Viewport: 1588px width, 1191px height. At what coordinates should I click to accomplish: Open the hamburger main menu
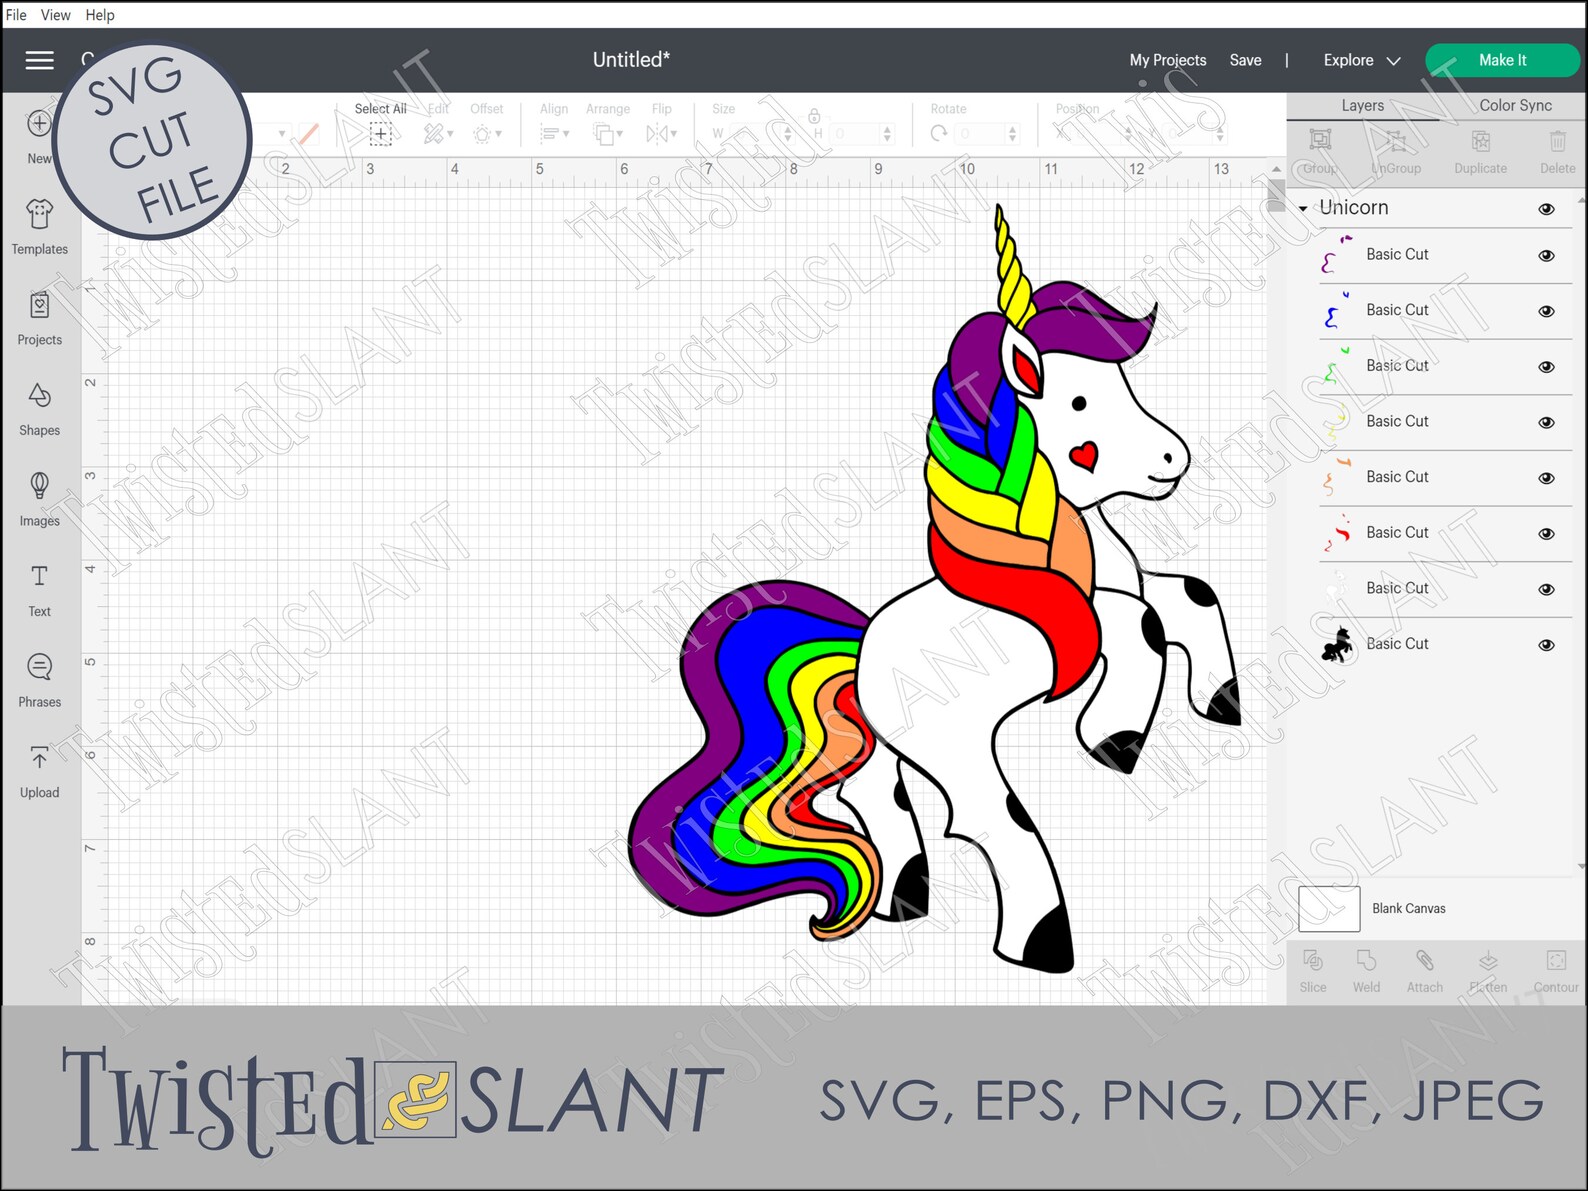(39, 60)
